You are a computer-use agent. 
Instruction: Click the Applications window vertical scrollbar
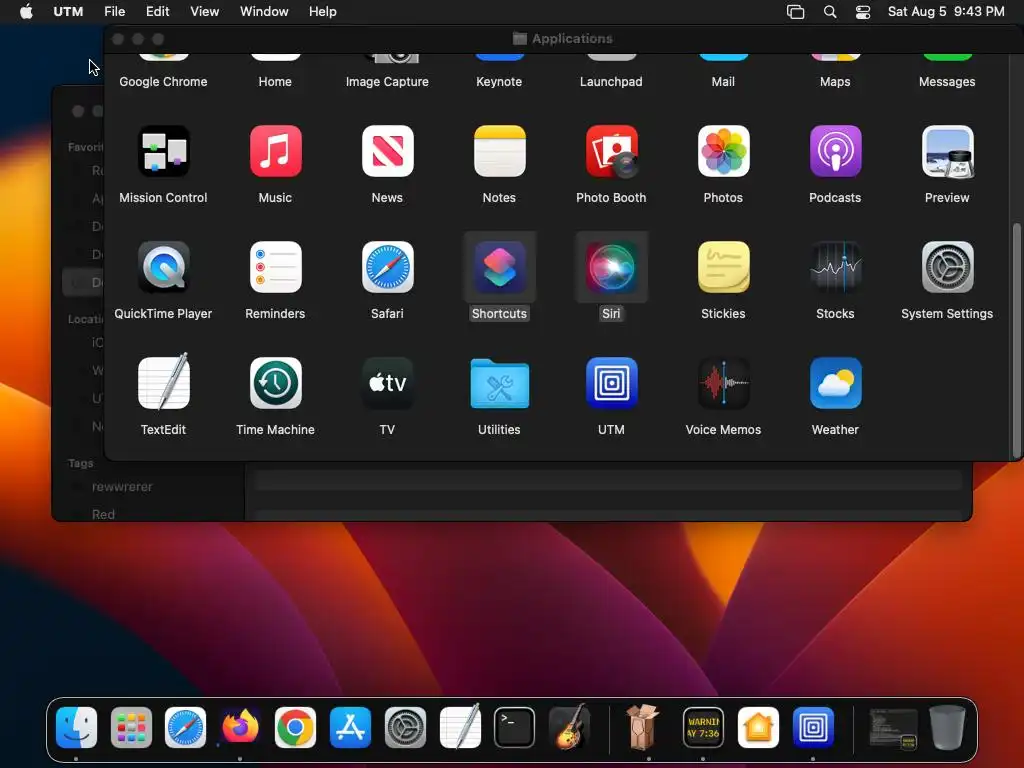1016,340
